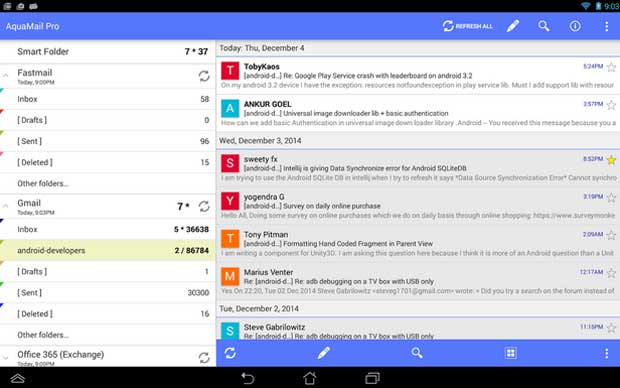Image resolution: width=620 pixels, height=388 pixels.
Task: Select sweety fx message via S avatar
Action: 230,163
